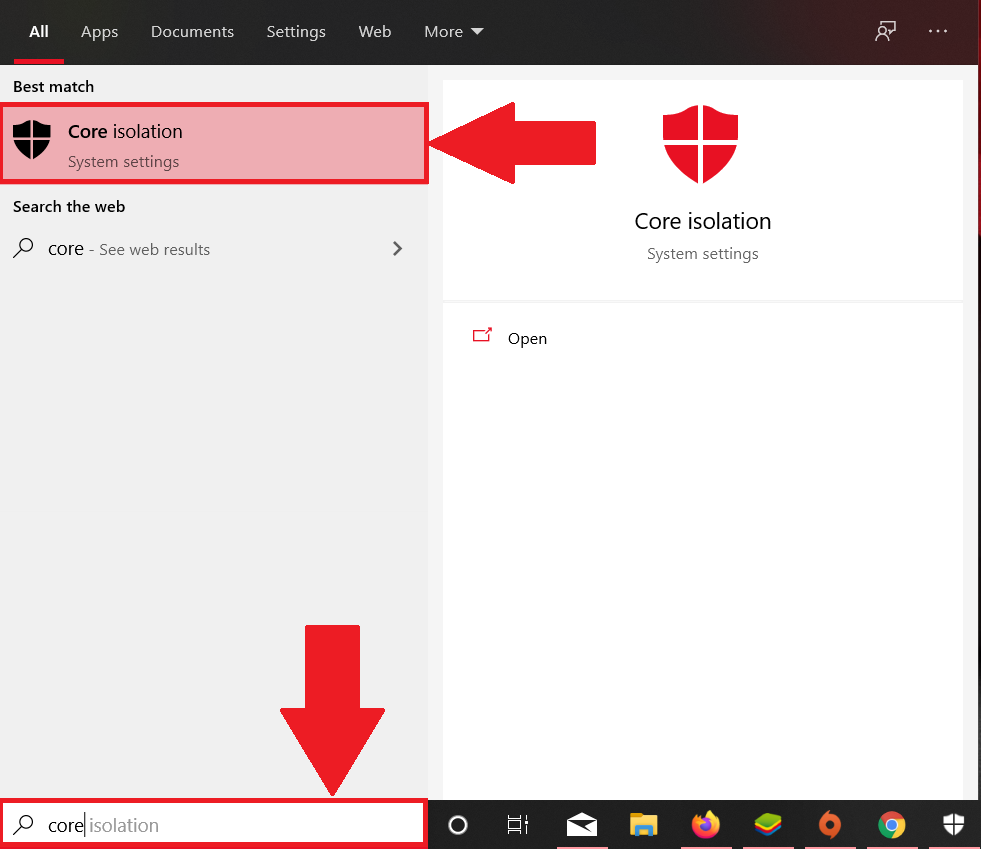Select the Documents filter tab
The width and height of the screenshot is (981, 849).
tap(192, 31)
